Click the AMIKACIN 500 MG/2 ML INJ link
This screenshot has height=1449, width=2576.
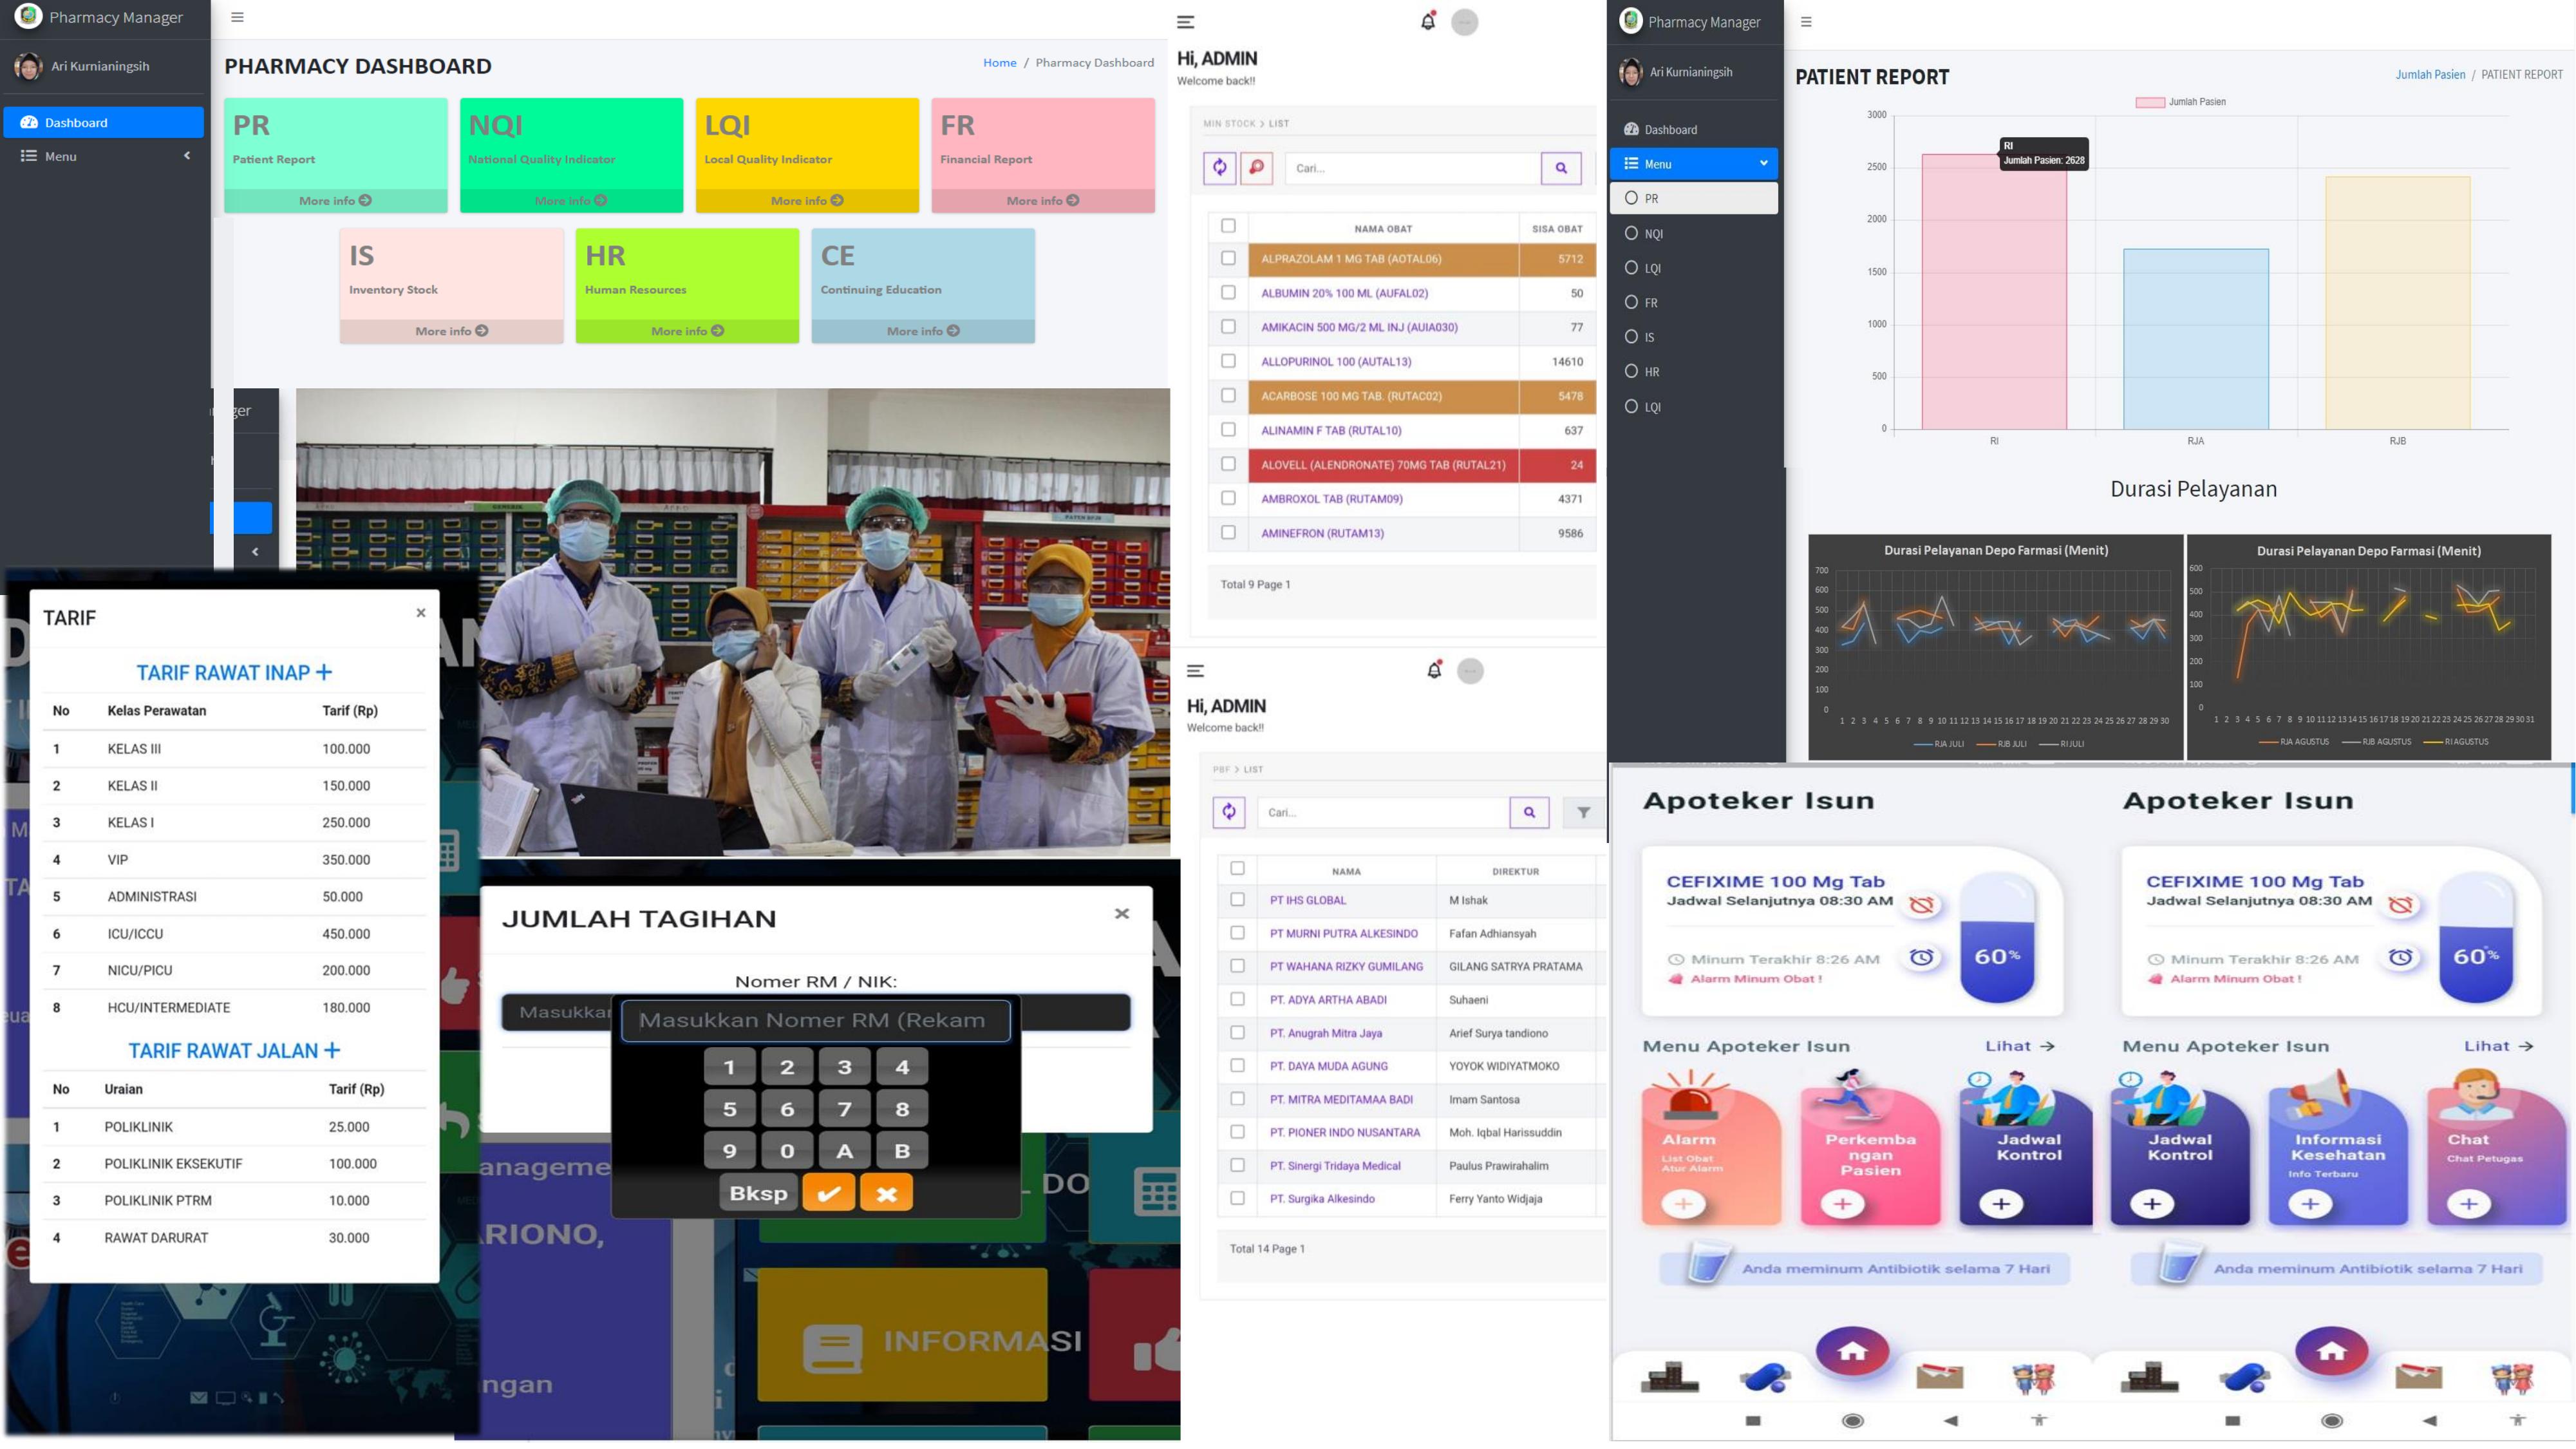click(1359, 327)
